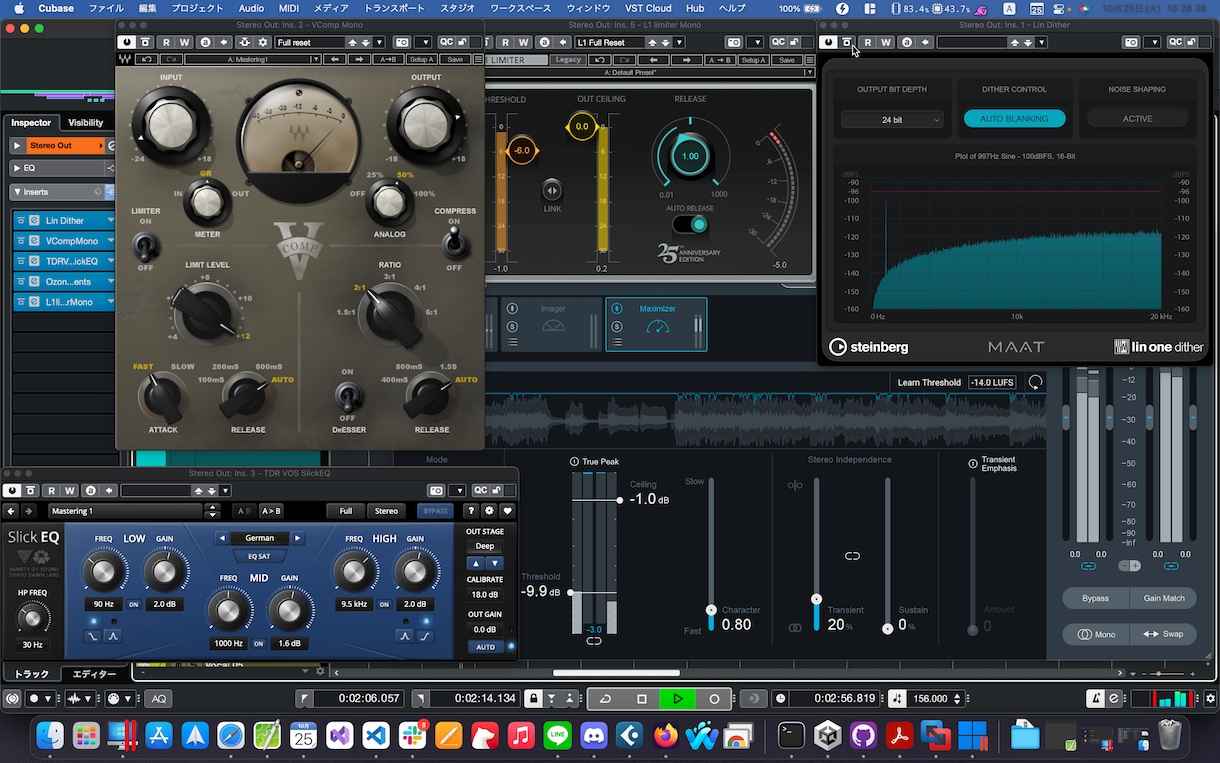This screenshot has height=763, width=1220.
Task: Open the Audio menu in the menu bar
Action: coord(251,8)
